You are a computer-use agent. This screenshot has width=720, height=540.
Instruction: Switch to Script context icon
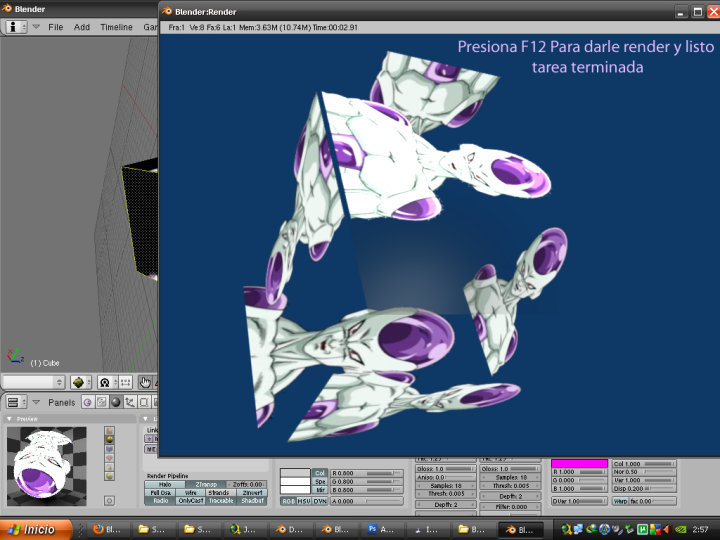101,402
